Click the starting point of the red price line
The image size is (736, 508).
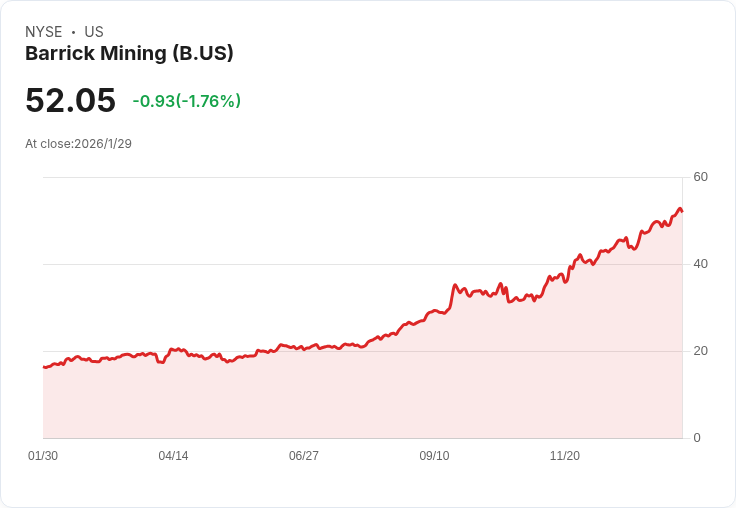click(x=44, y=367)
